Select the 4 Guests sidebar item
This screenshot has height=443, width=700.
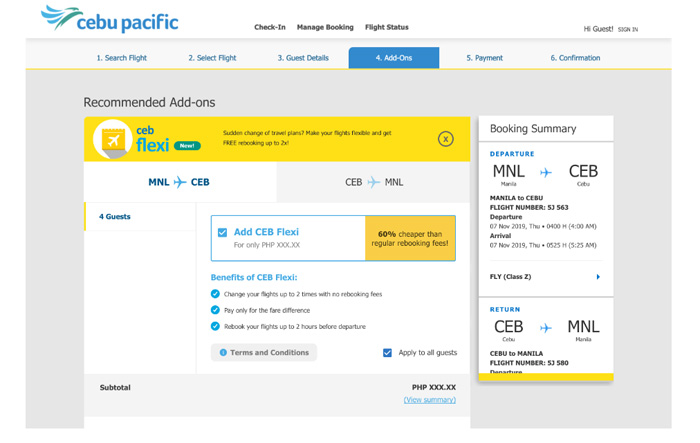[x=140, y=217]
